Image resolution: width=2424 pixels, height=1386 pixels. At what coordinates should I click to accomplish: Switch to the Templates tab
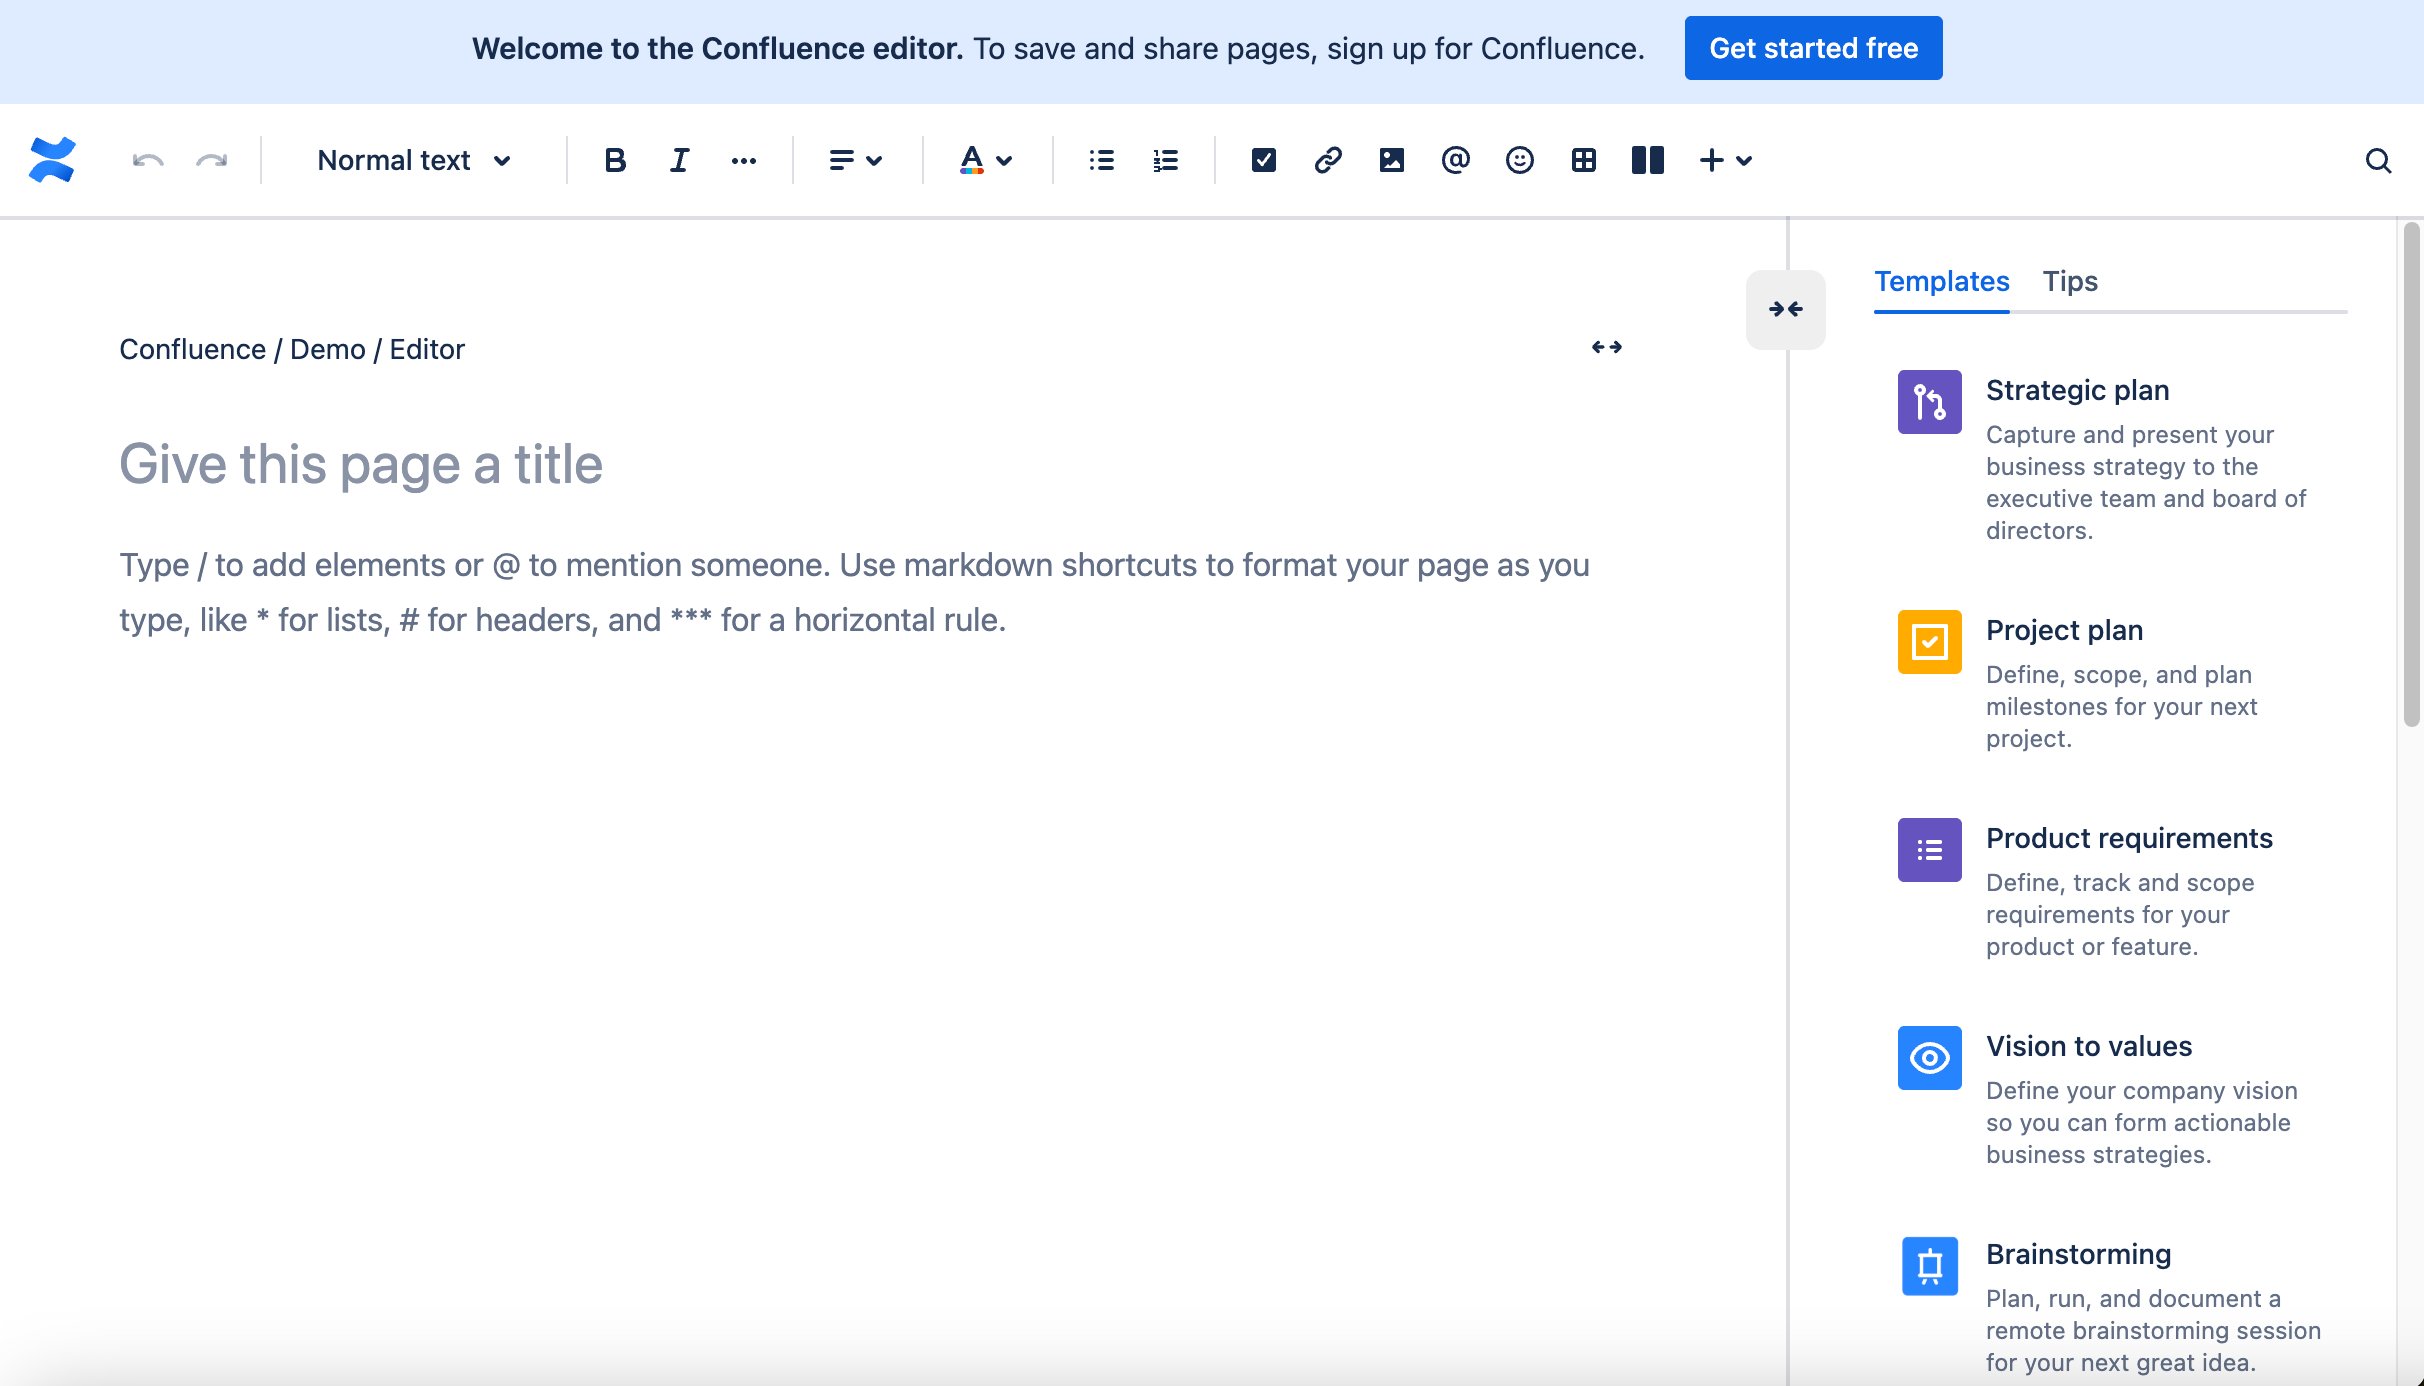click(1941, 281)
